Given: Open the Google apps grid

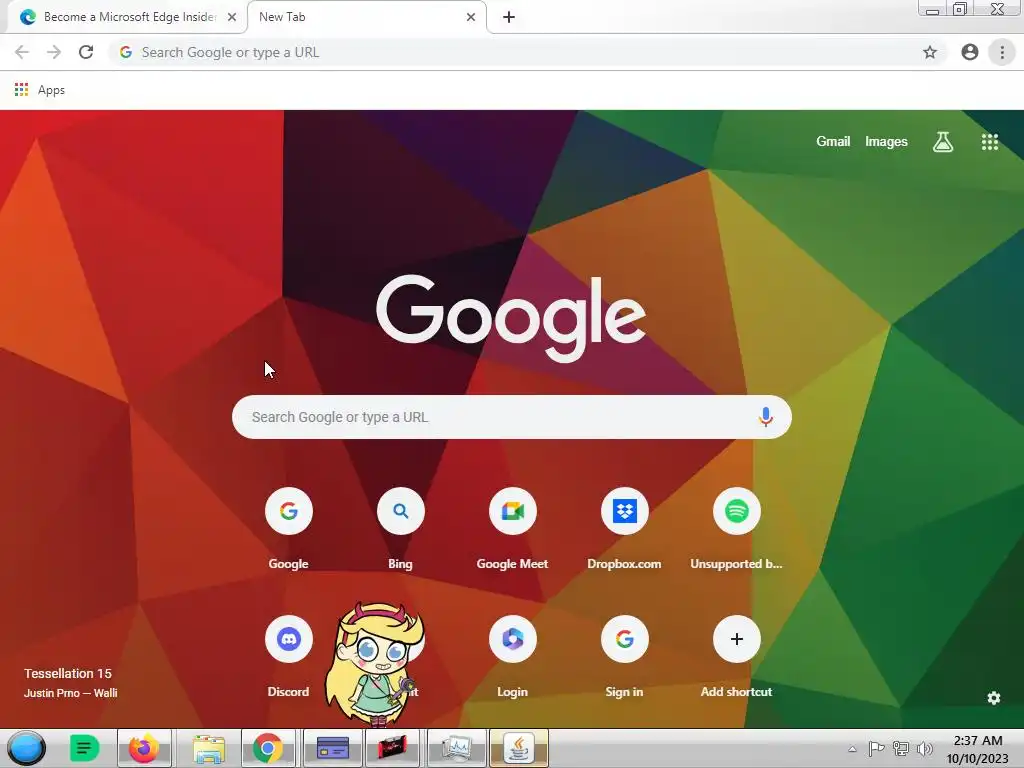Looking at the screenshot, I should 989,142.
